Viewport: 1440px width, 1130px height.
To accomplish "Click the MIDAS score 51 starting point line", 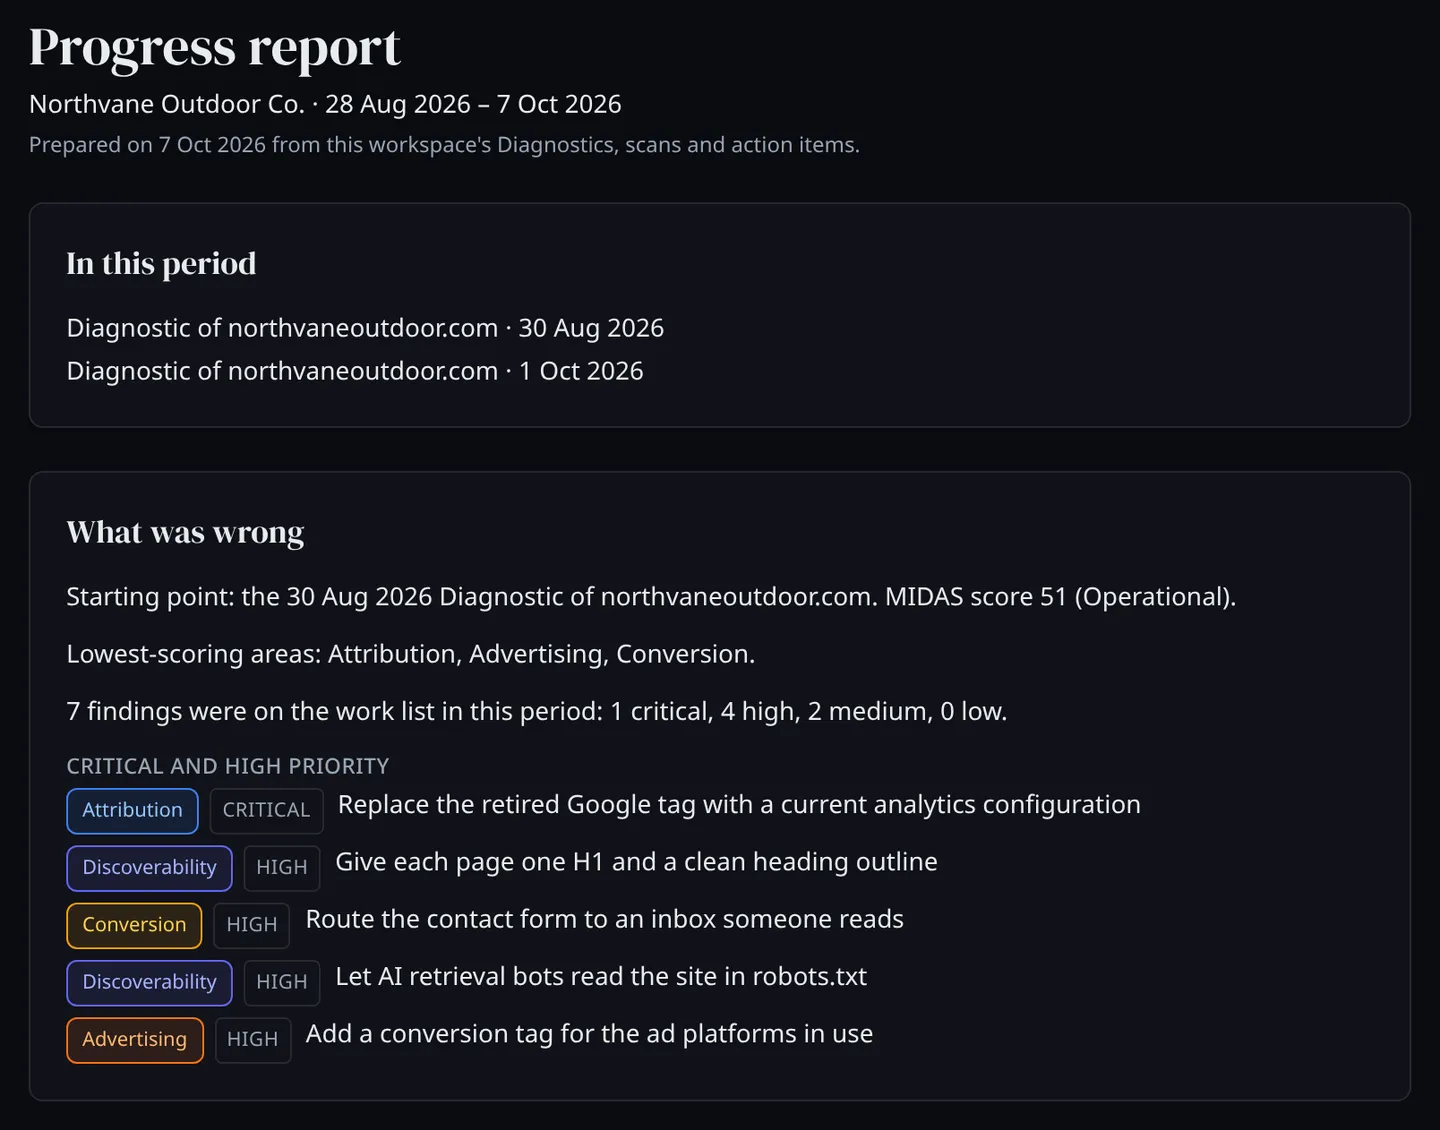I will [x=651, y=597].
